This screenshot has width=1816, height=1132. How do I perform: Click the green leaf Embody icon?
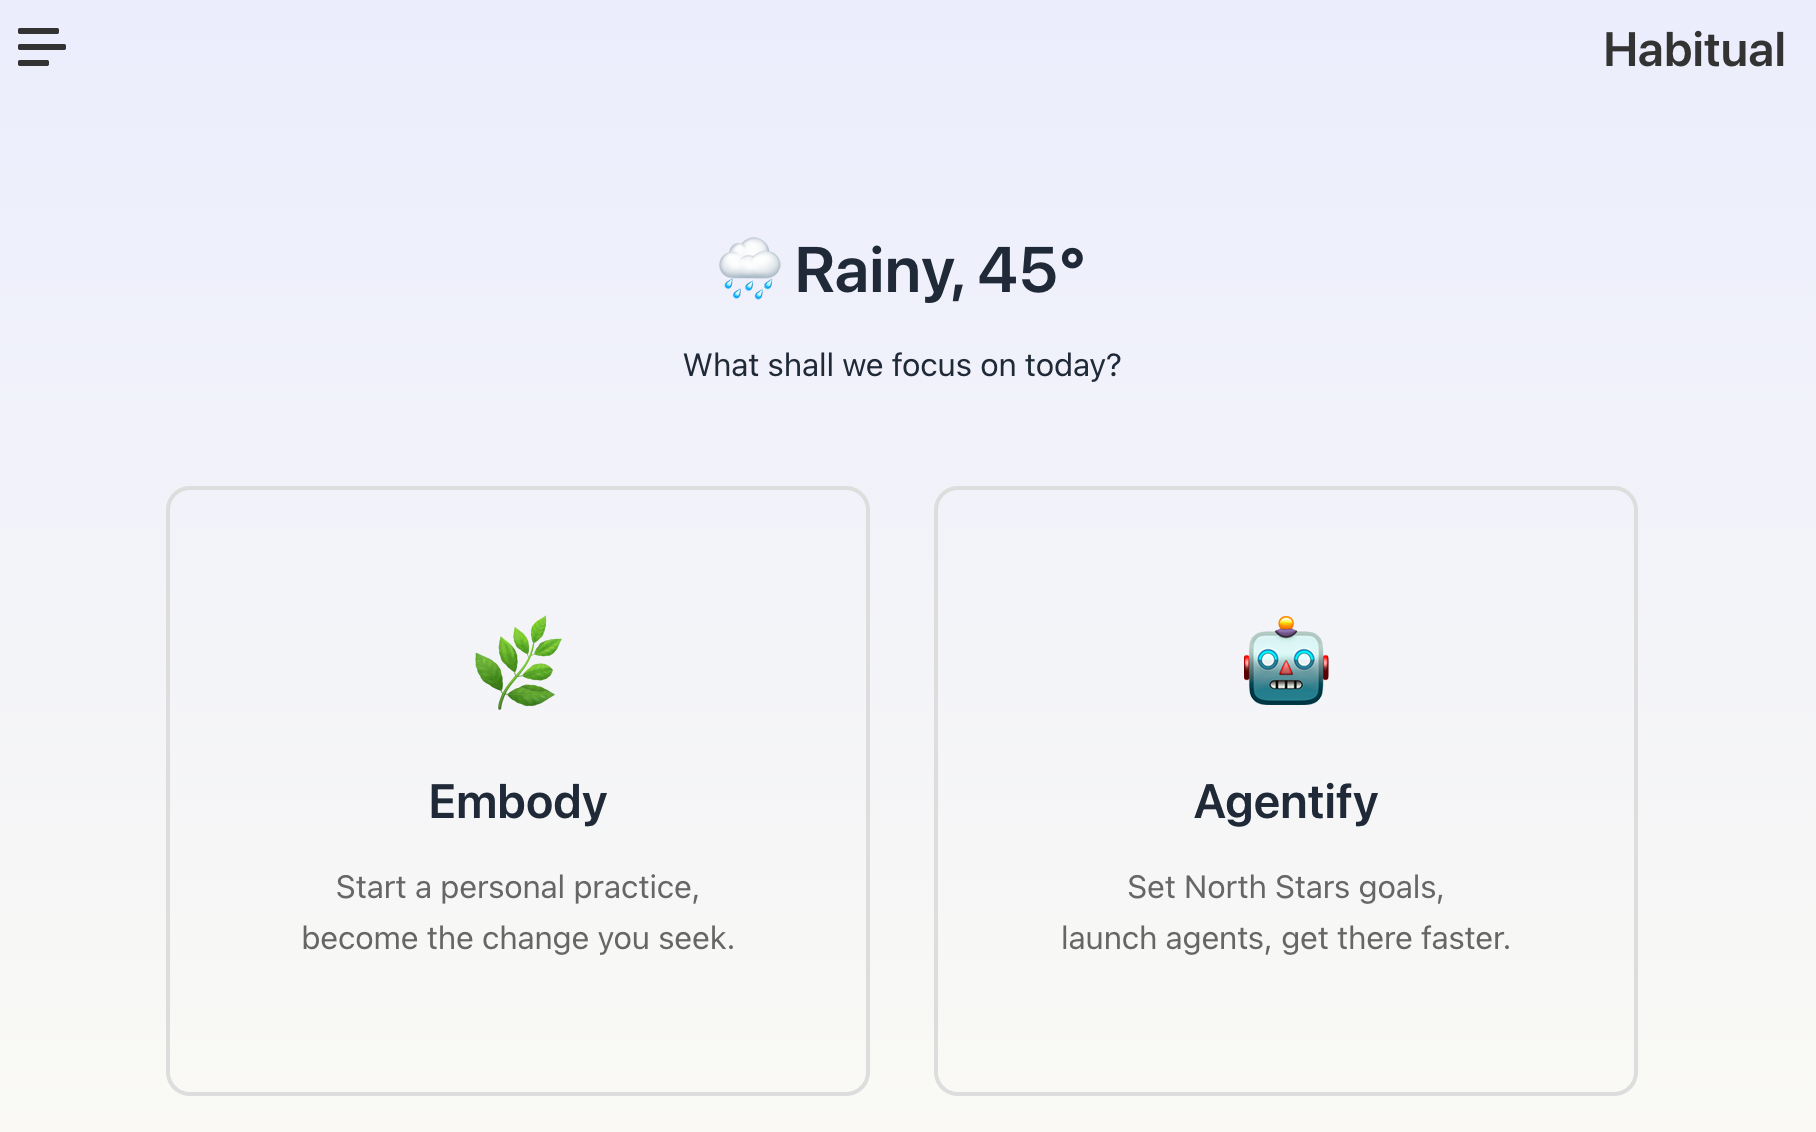518,662
